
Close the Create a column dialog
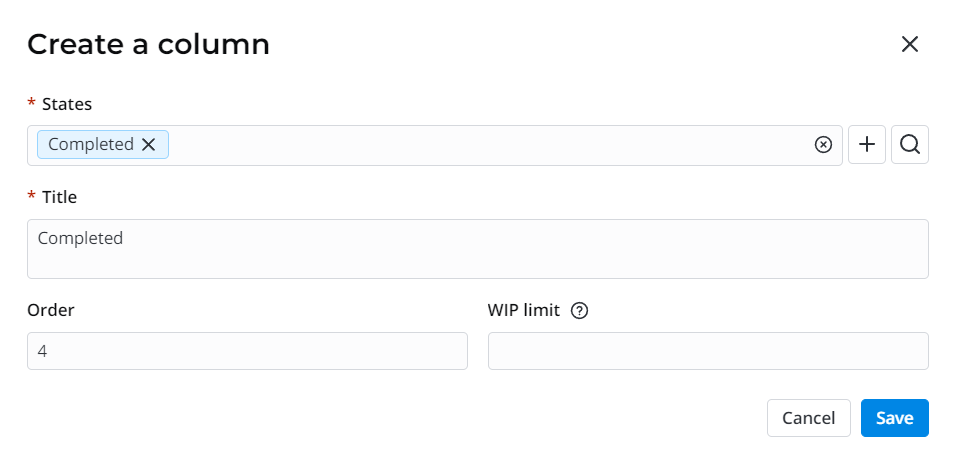point(909,44)
